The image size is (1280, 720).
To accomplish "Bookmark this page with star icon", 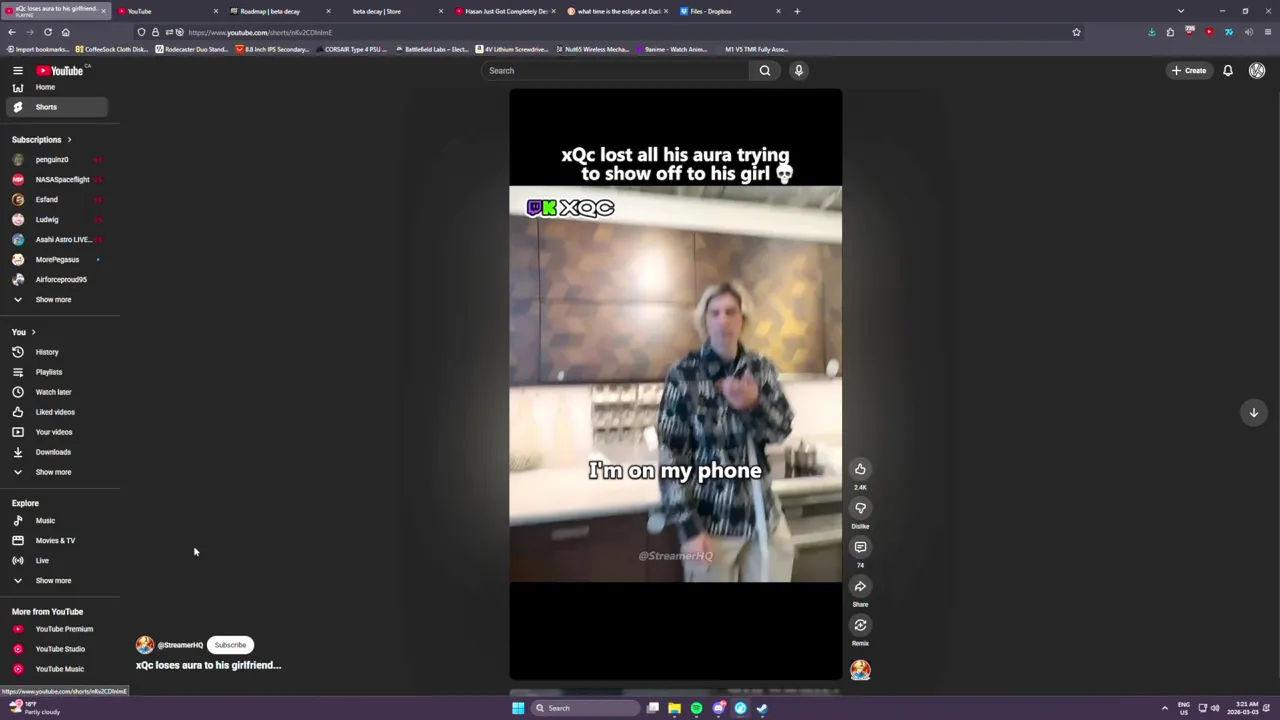I will [1076, 32].
